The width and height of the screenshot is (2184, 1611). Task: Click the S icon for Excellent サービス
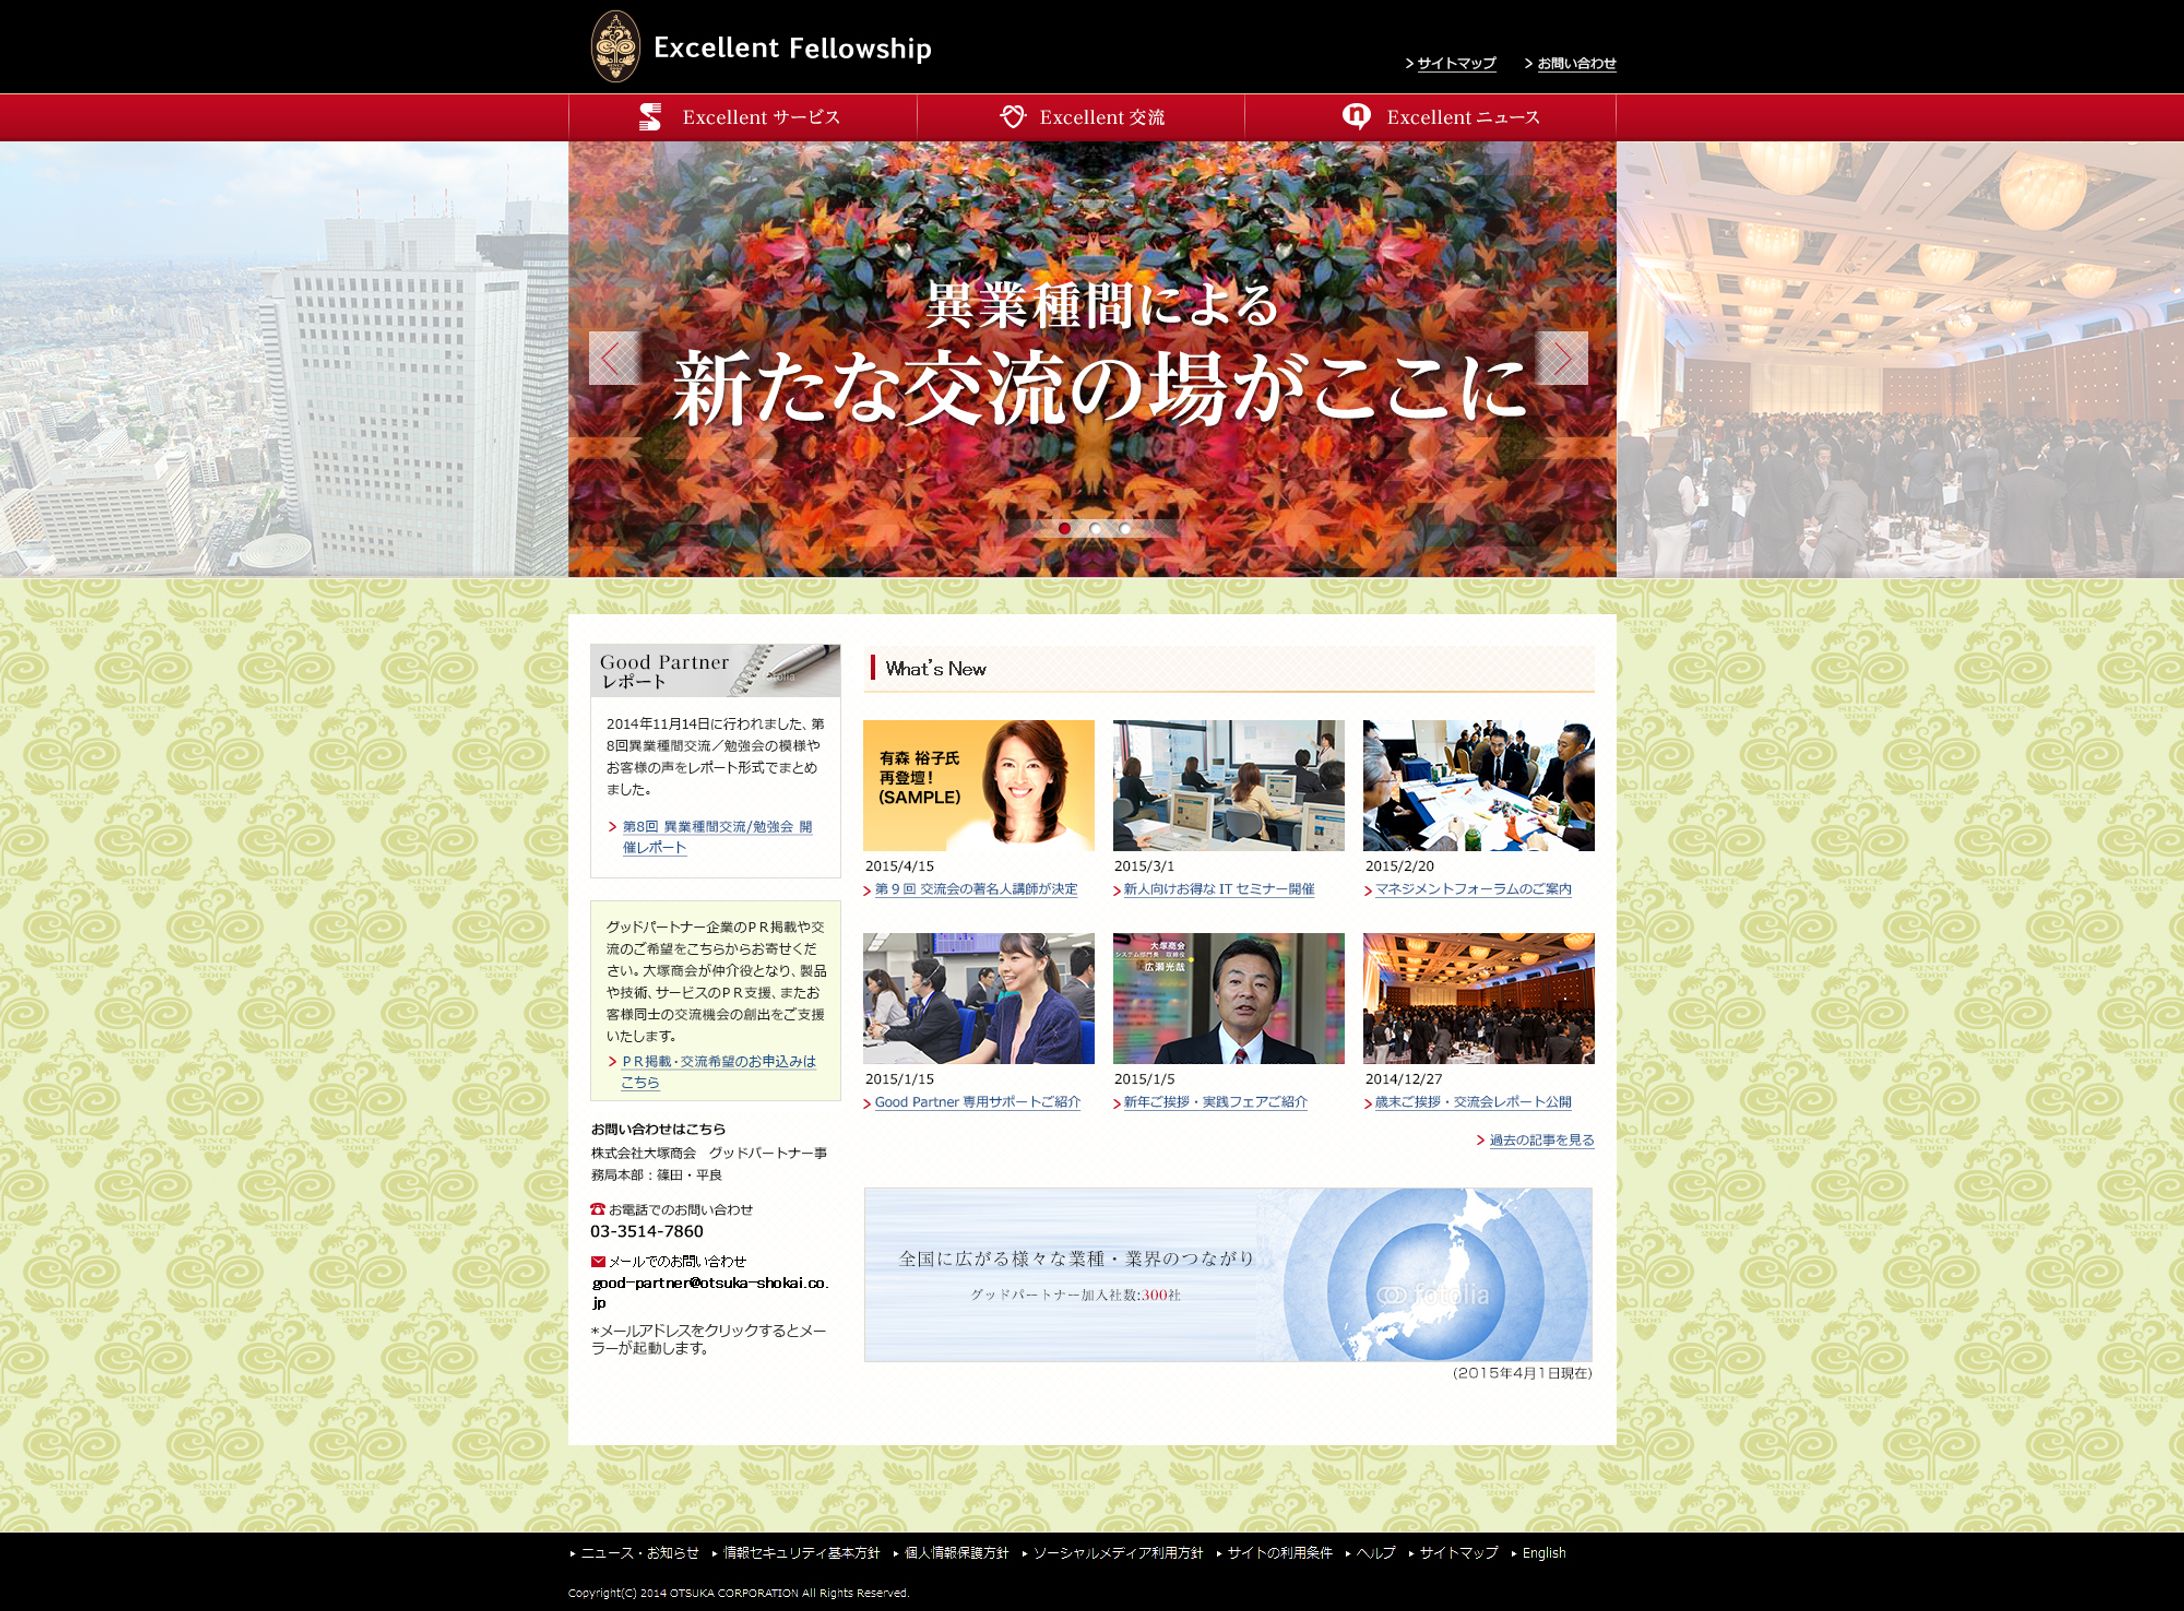[x=650, y=117]
